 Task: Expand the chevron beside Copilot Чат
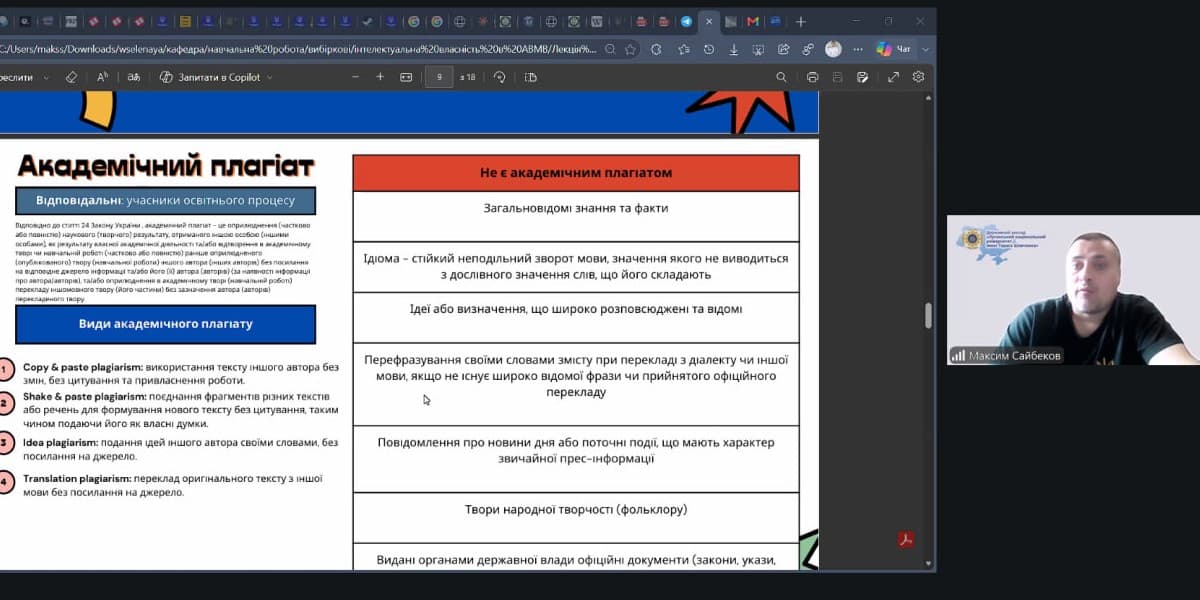click(925, 48)
